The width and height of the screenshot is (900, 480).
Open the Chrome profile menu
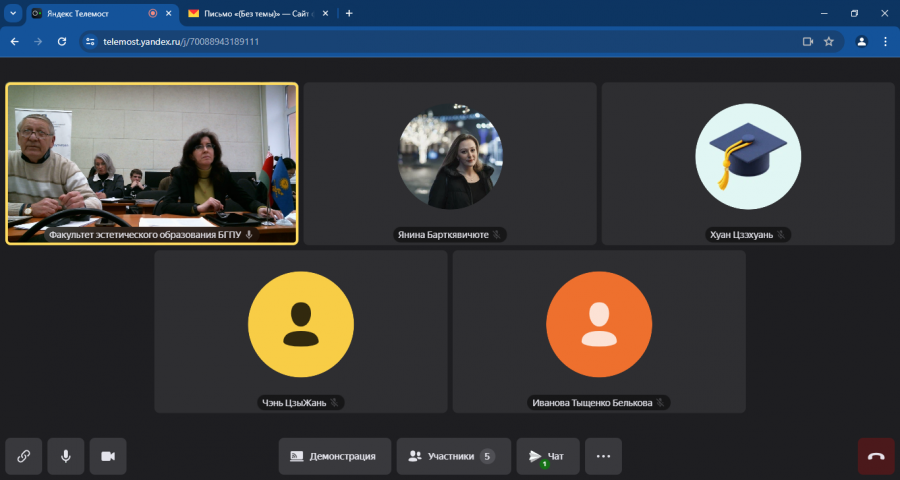pos(862,41)
